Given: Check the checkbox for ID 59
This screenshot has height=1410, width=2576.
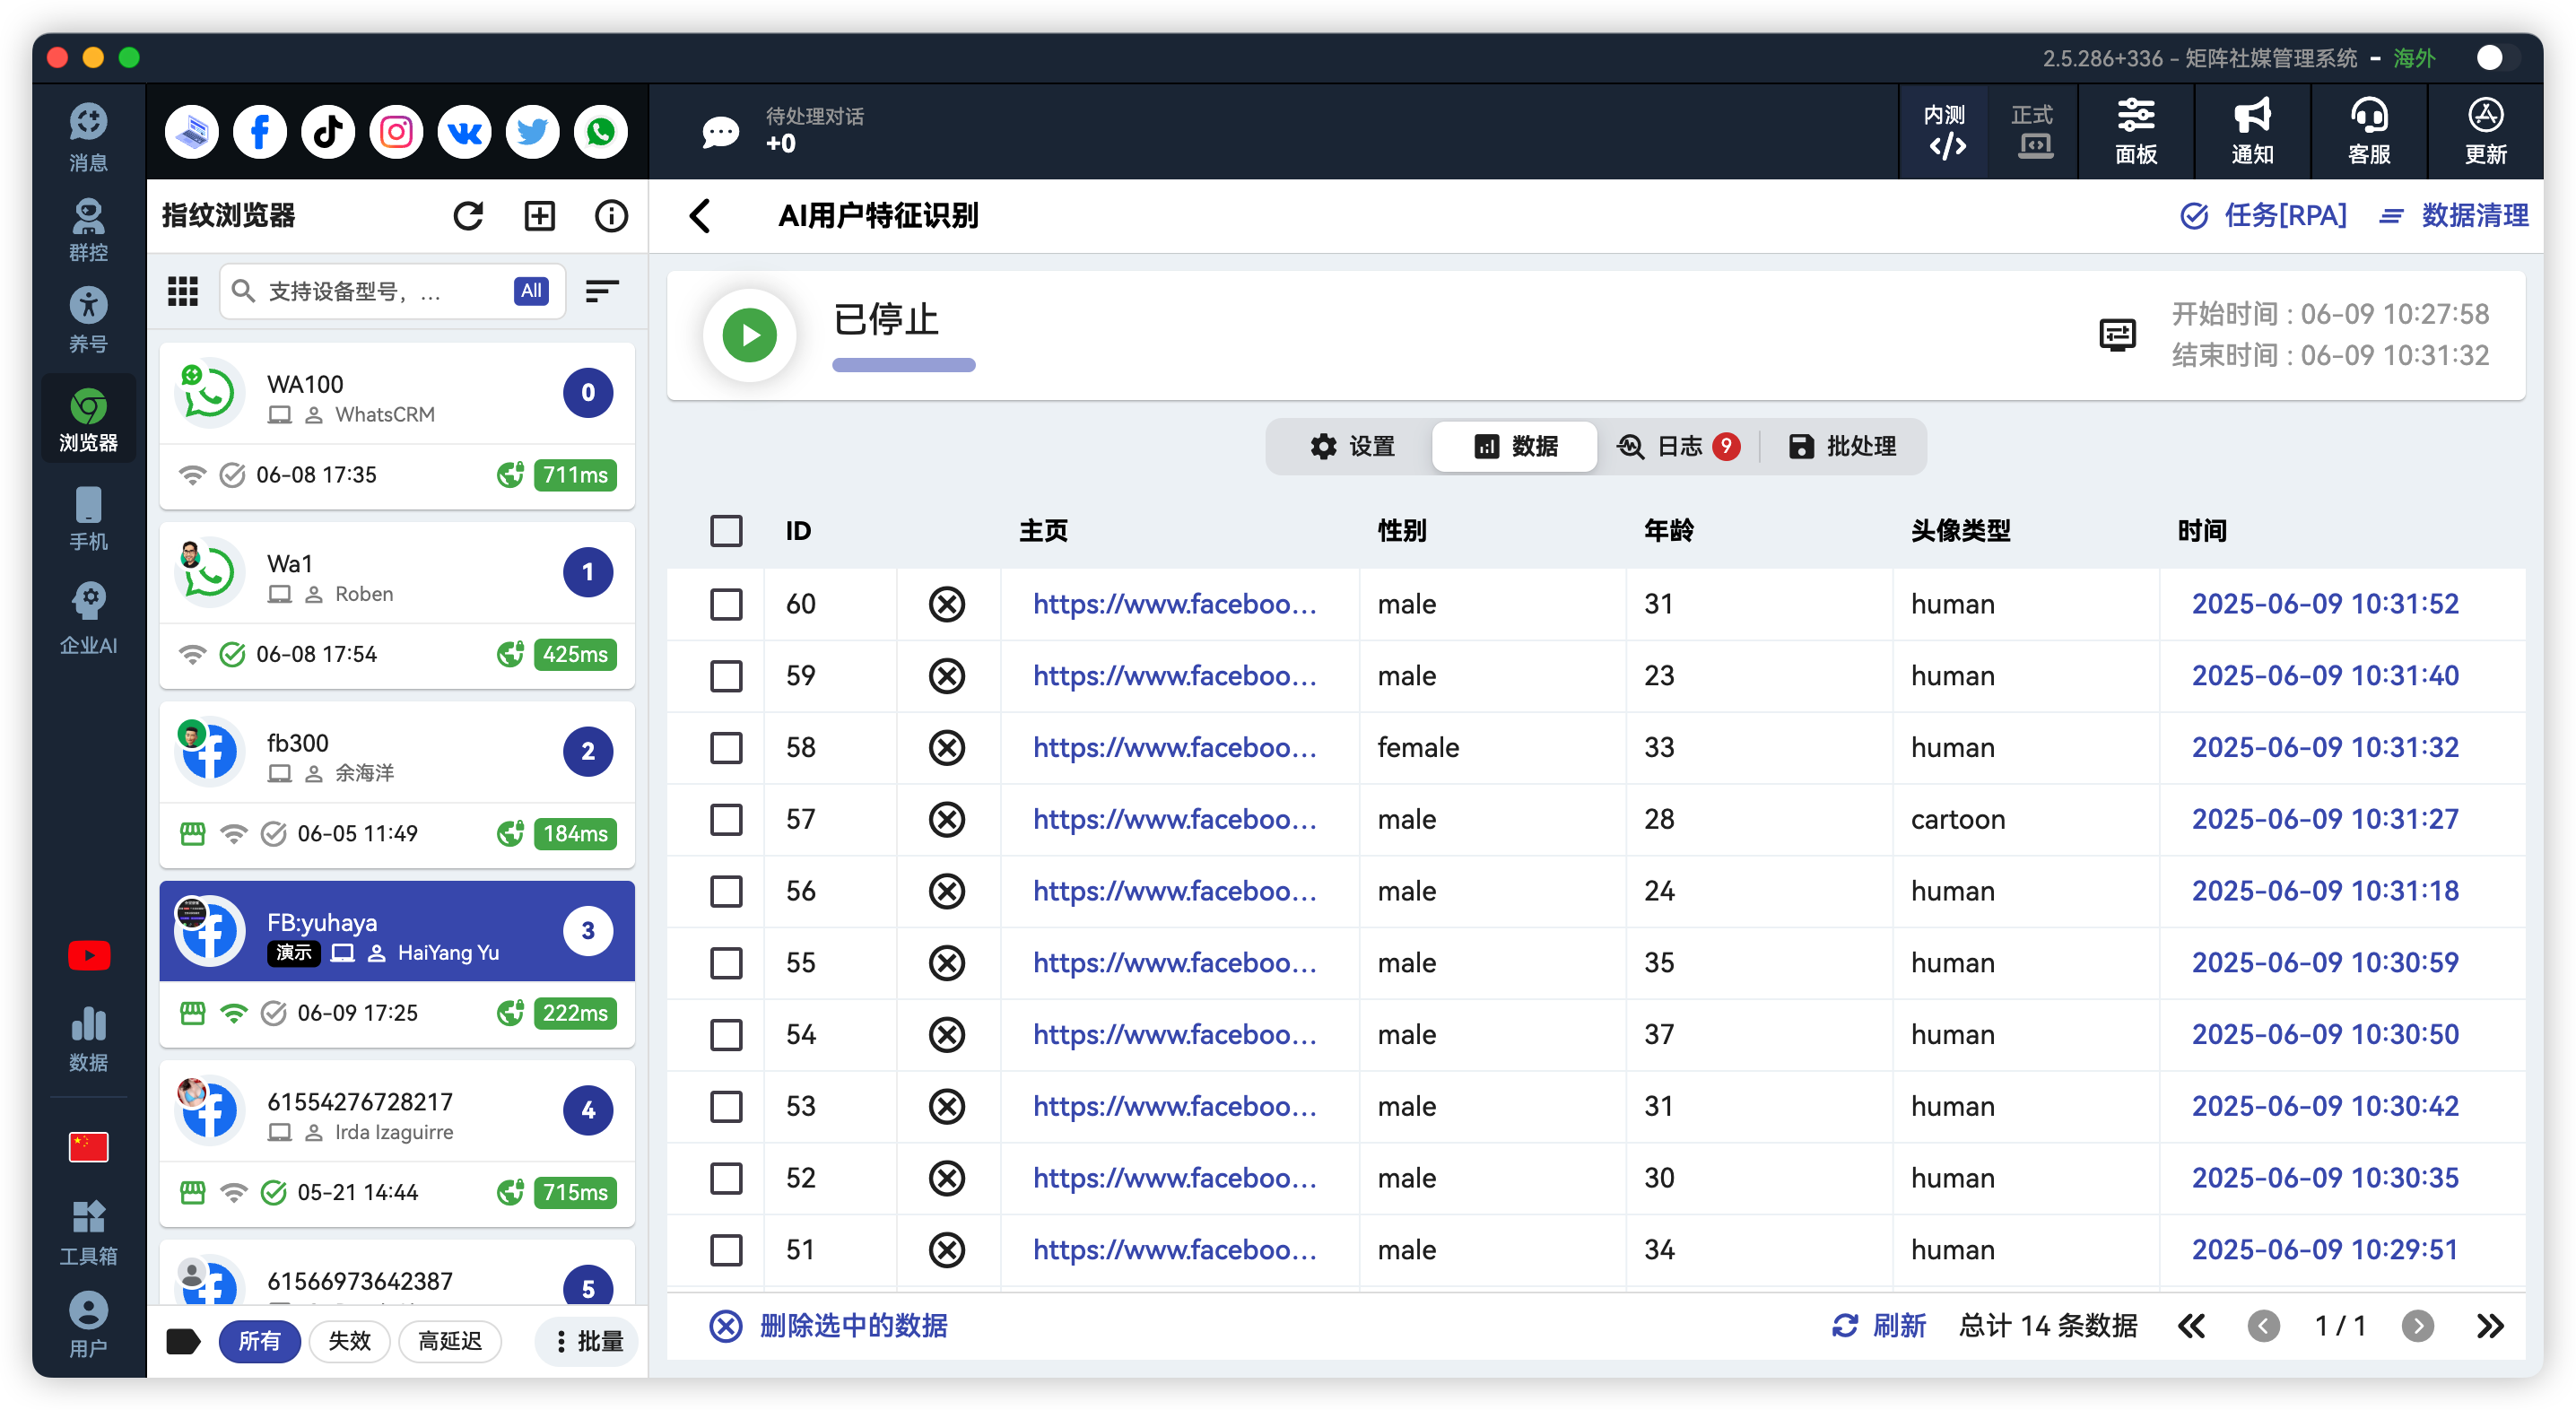Looking at the screenshot, I should pyautogui.click(x=726, y=676).
